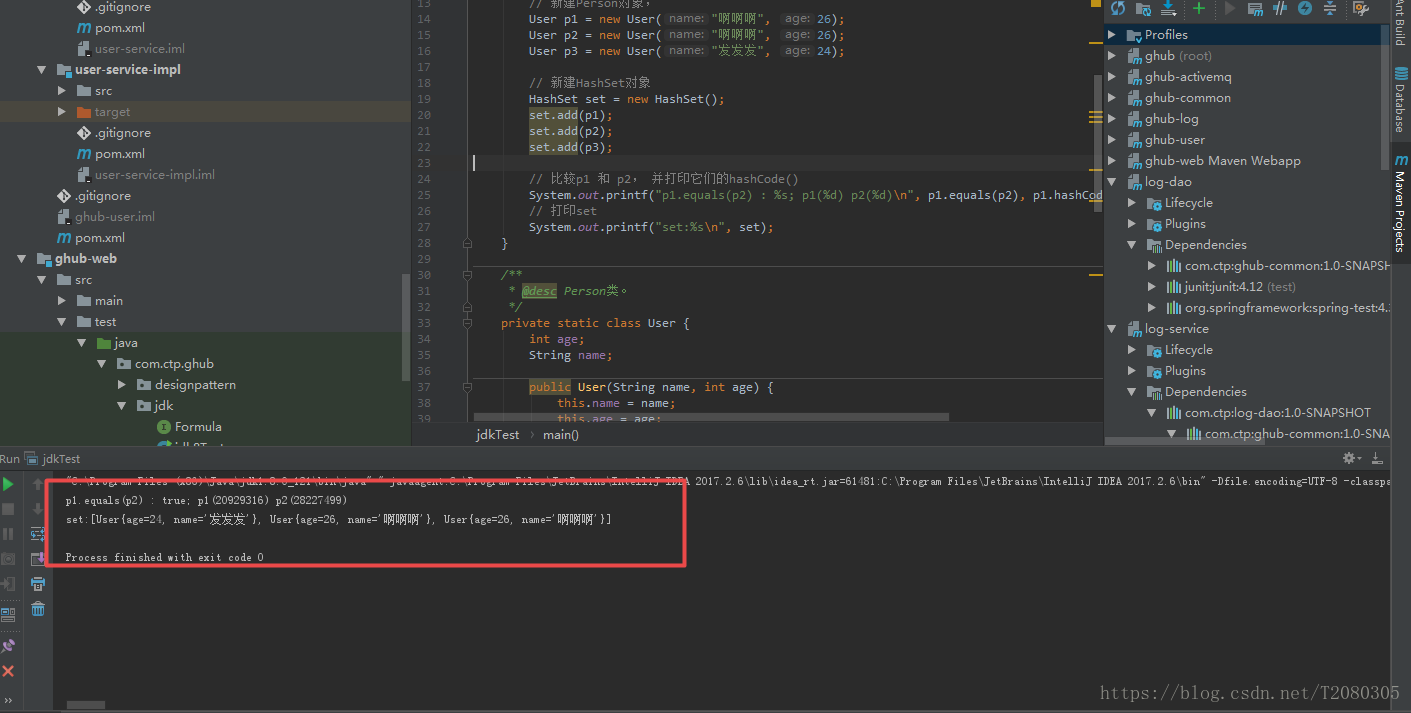
Task: Print console output
Action: coord(38,583)
